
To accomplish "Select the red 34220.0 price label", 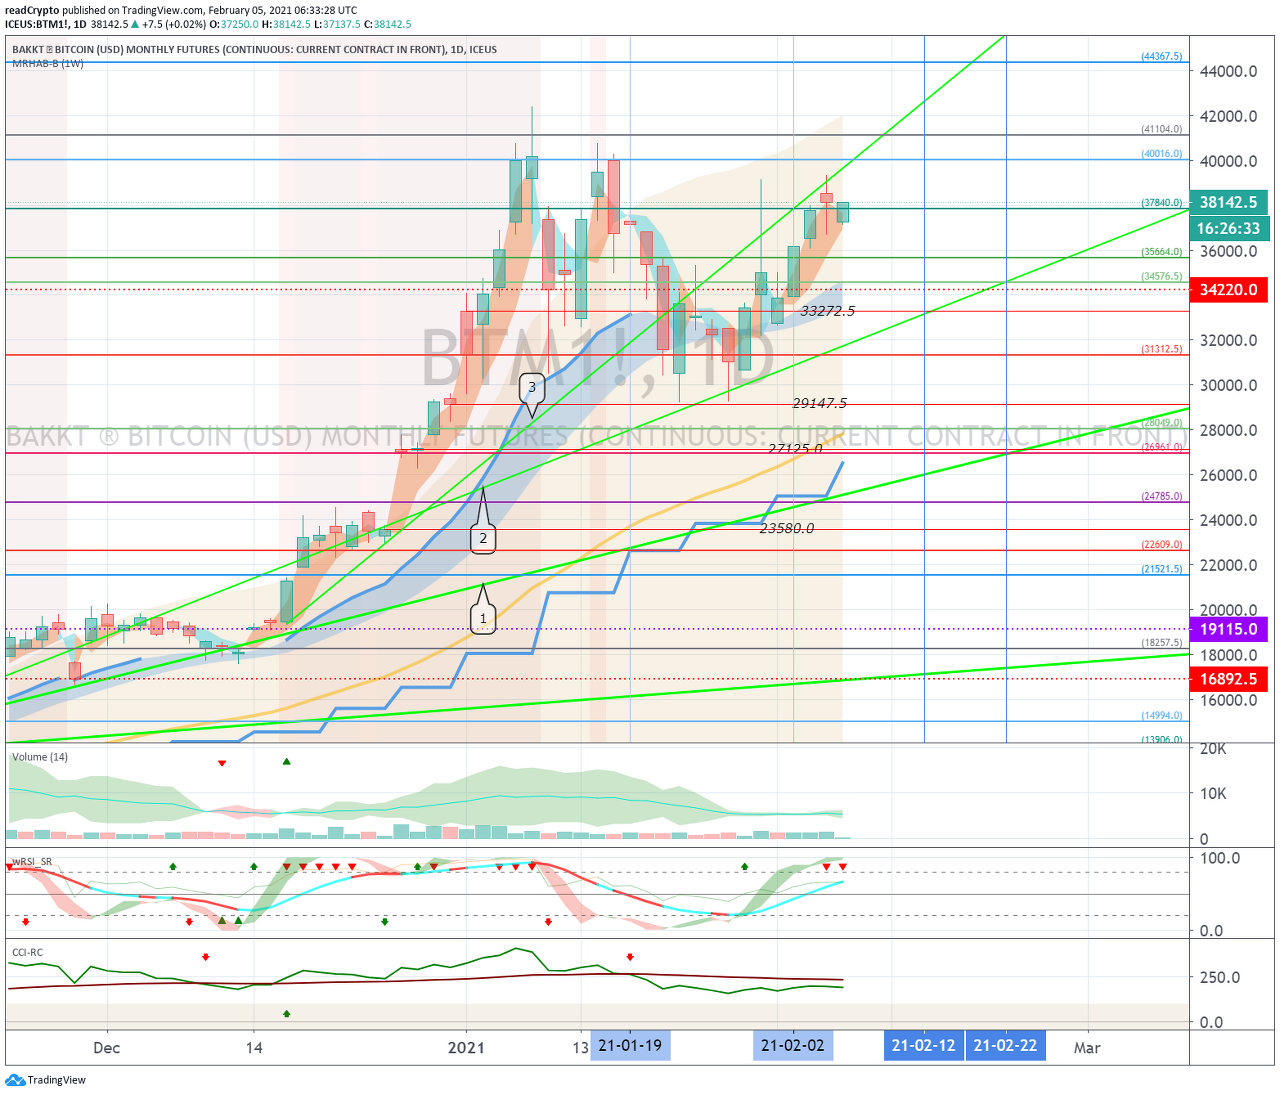I will point(1229,290).
